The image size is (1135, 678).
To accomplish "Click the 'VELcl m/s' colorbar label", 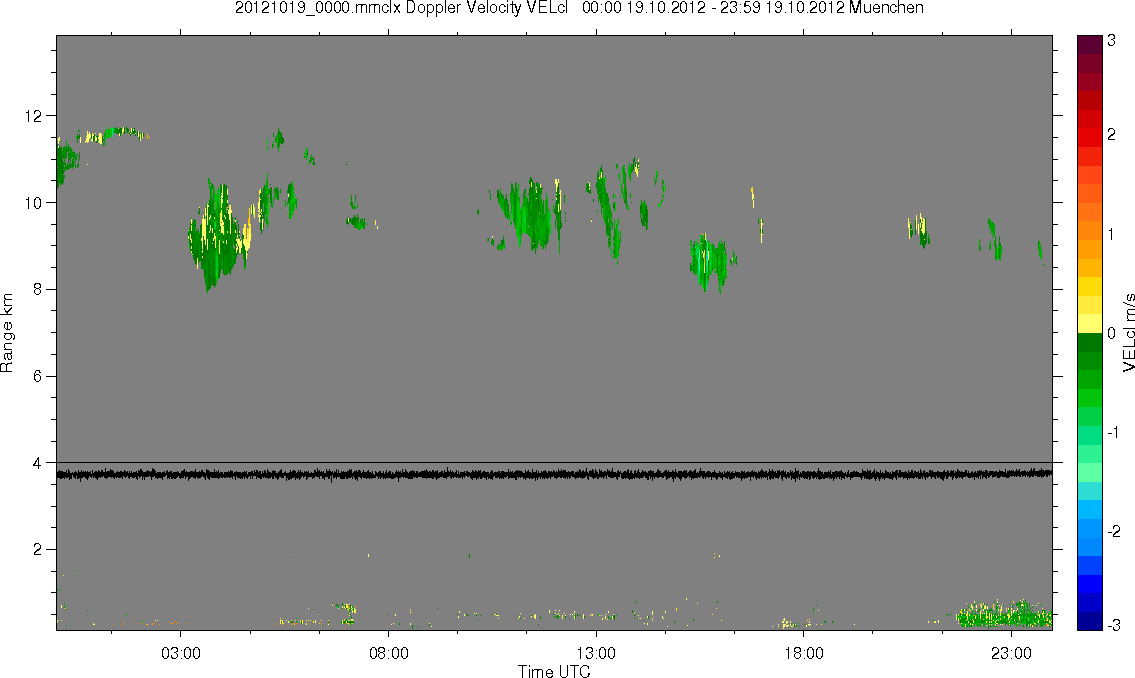I will coord(1128,333).
